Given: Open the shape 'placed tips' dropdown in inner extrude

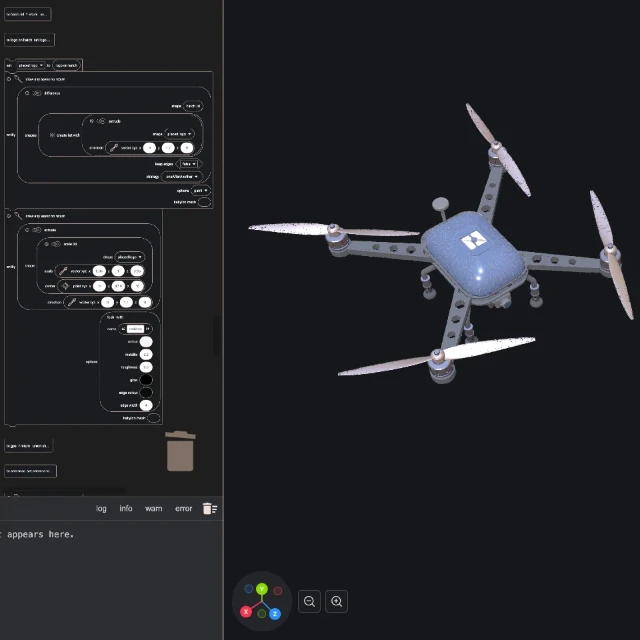Looking at the screenshot, I should pyautogui.click(x=179, y=134).
